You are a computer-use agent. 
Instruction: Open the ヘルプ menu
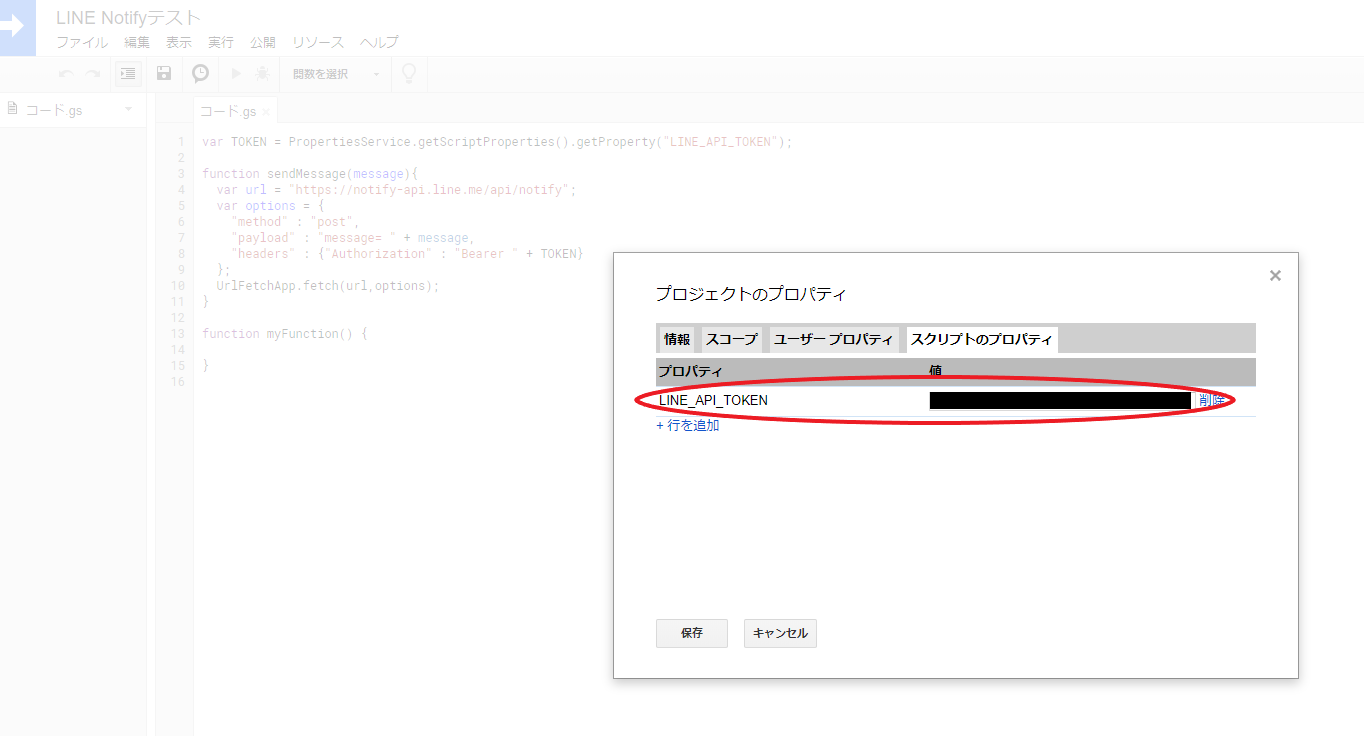pyautogui.click(x=379, y=42)
